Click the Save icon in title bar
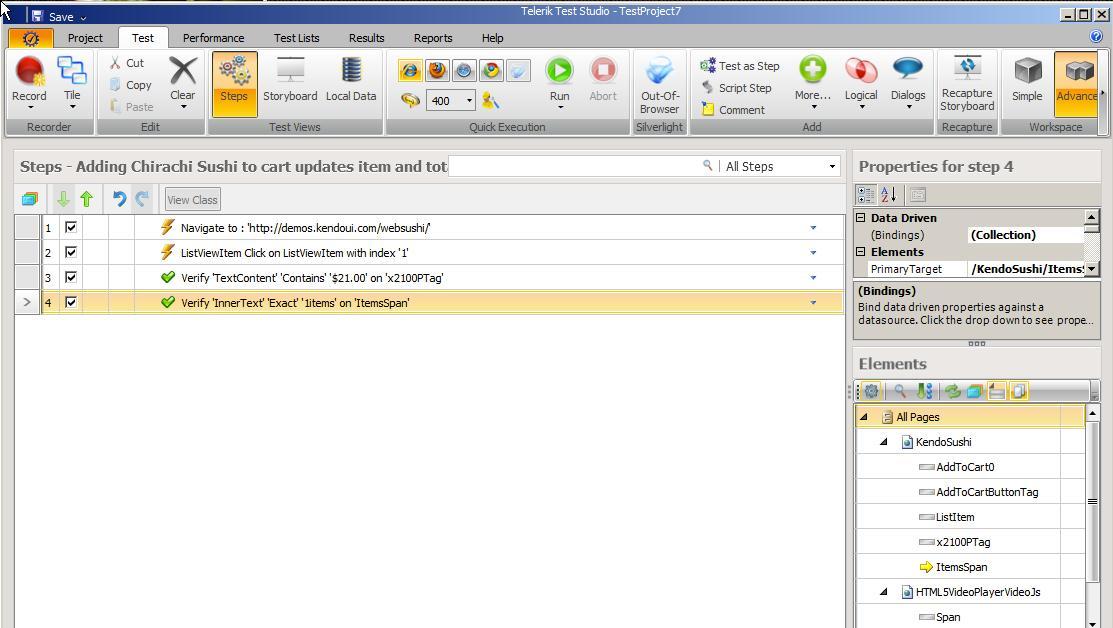The image size is (1113, 628). (37, 16)
